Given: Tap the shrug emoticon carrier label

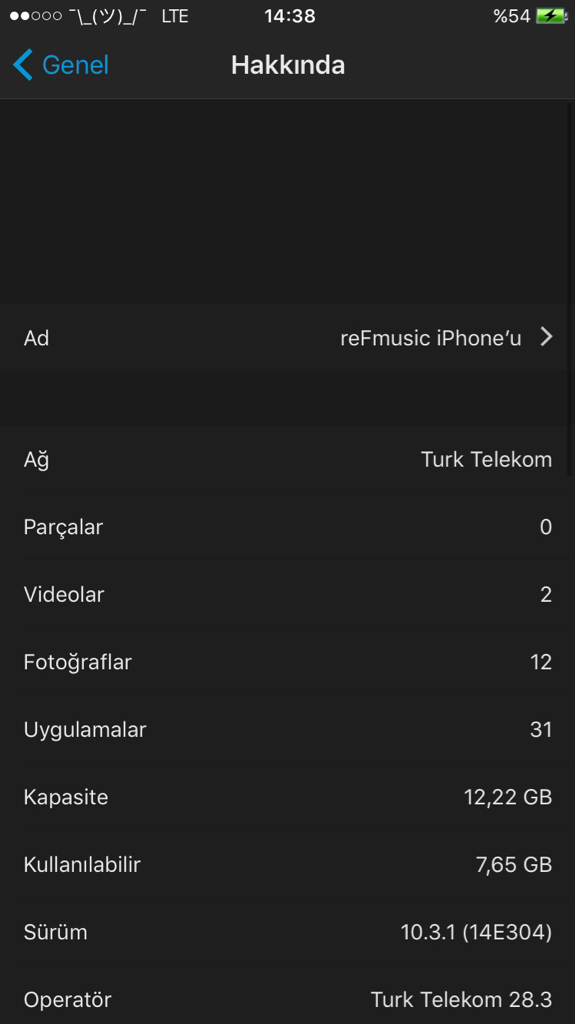Looking at the screenshot, I should click(107, 16).
